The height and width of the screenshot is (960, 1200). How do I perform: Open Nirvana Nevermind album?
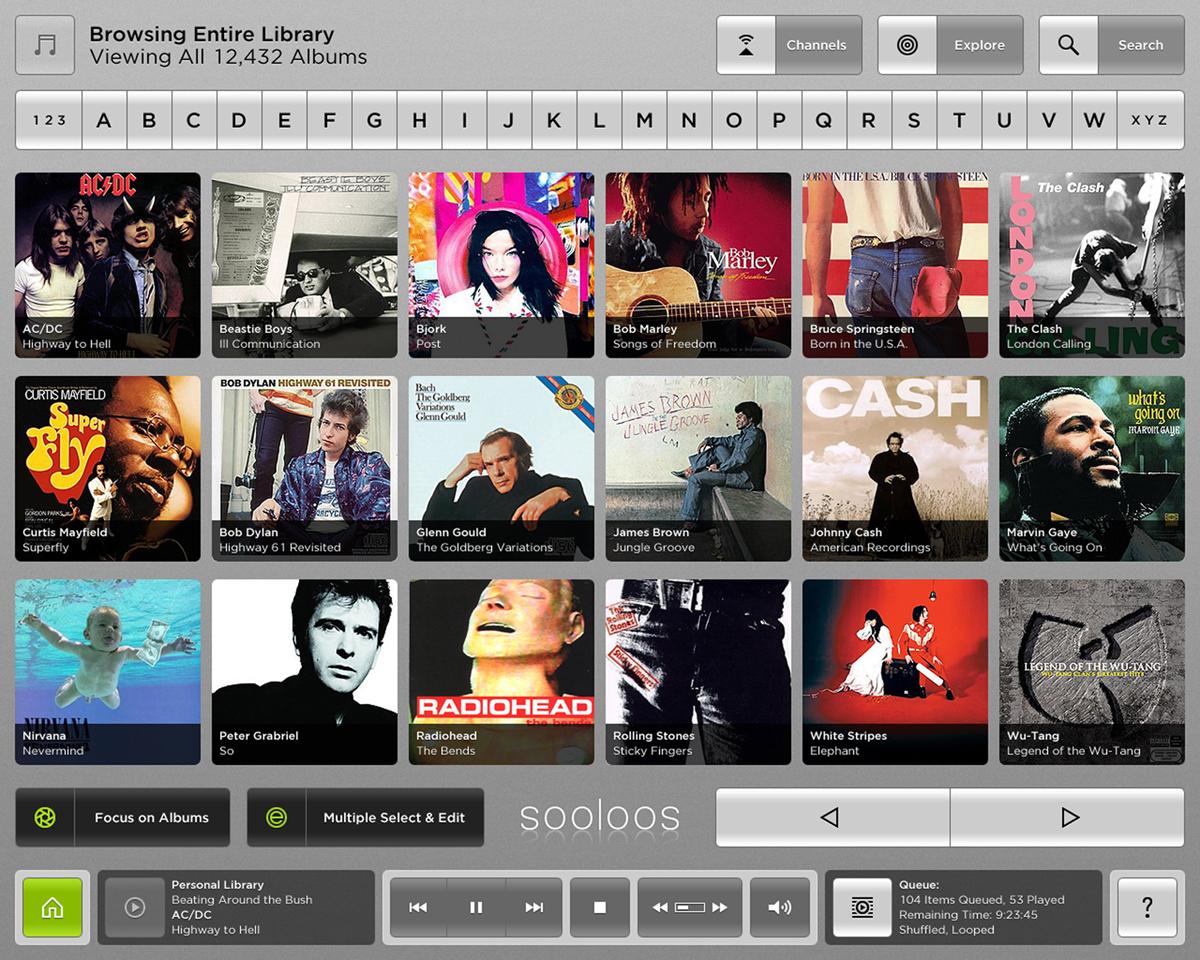(108, 672)
